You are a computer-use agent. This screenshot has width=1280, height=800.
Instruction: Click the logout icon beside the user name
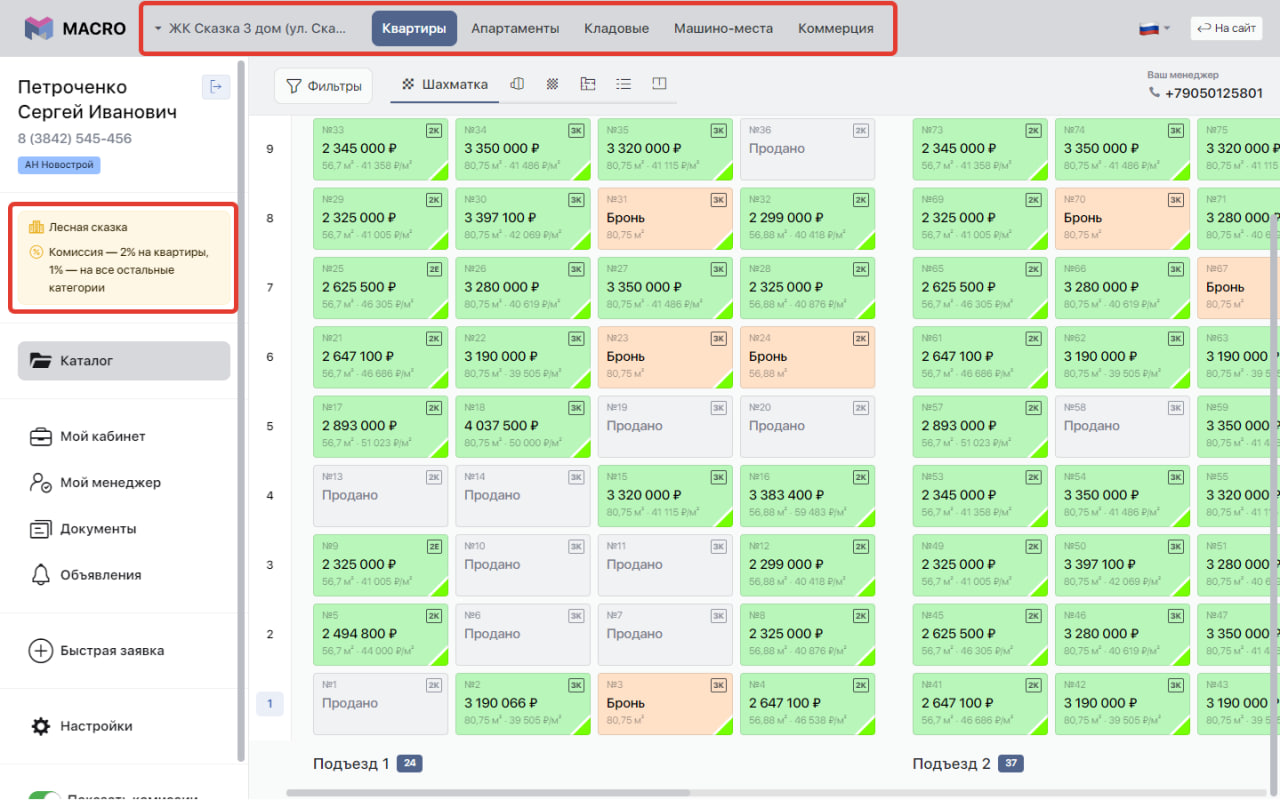[x=216, y=87]
